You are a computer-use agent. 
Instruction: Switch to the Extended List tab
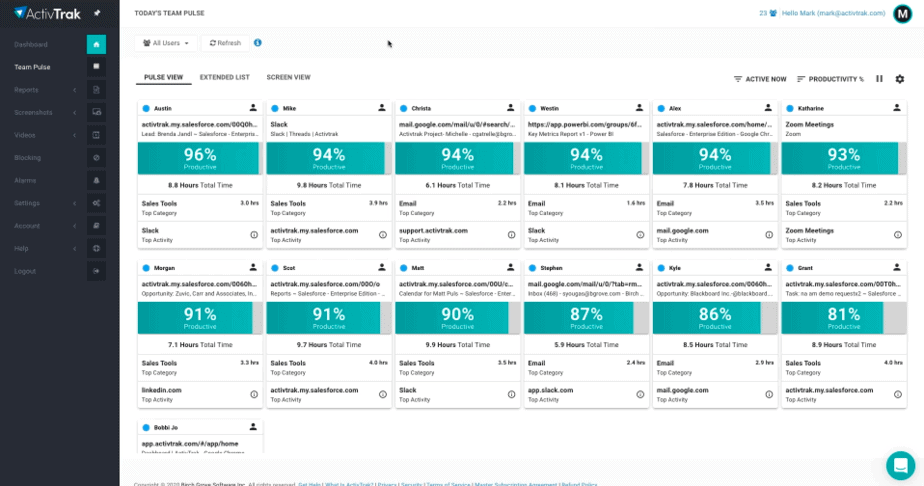coord(224,77)
